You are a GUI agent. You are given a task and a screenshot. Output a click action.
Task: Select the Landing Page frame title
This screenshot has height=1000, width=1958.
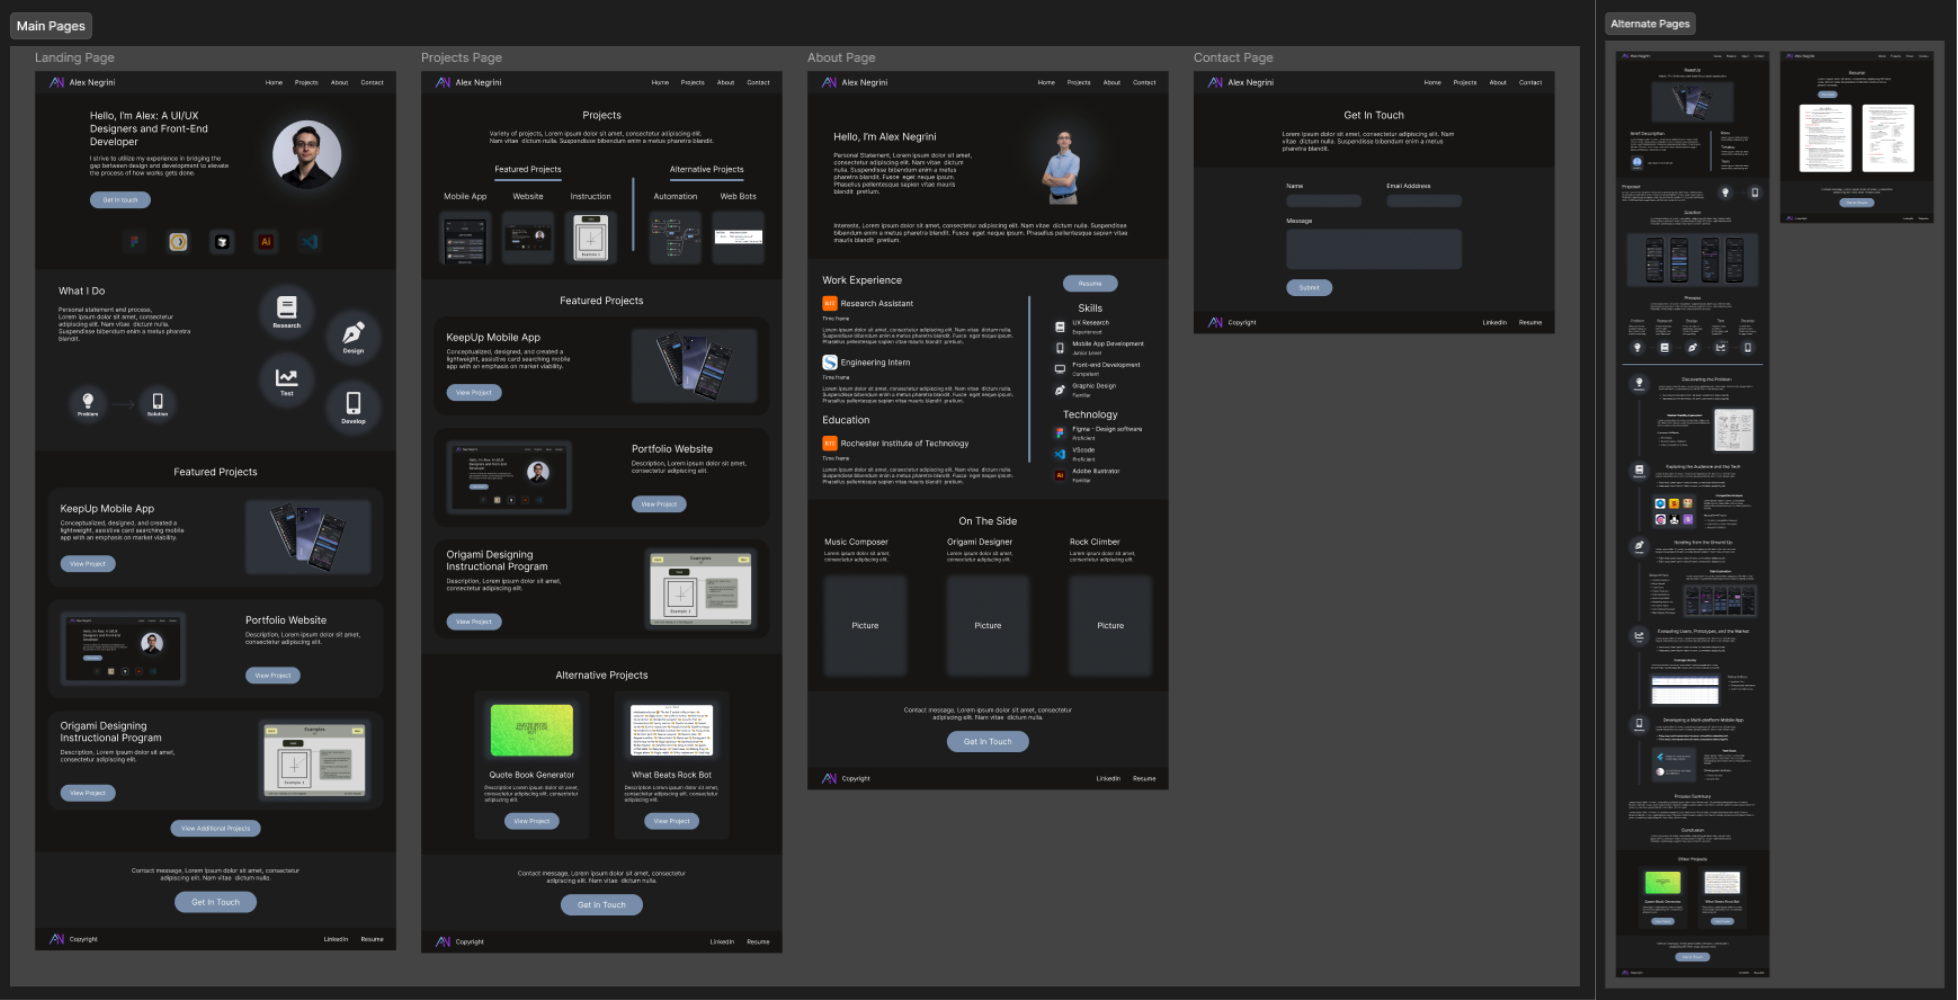pos(74,57)
